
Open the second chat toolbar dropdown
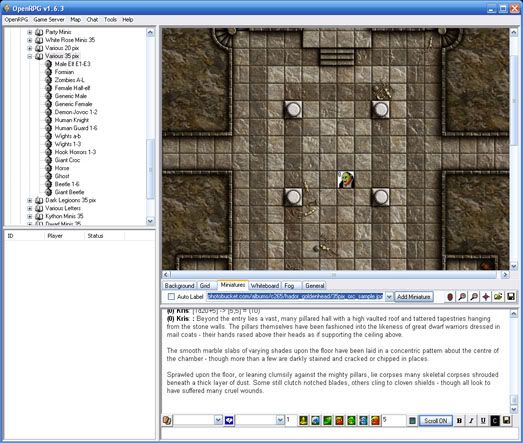point(280,420)
